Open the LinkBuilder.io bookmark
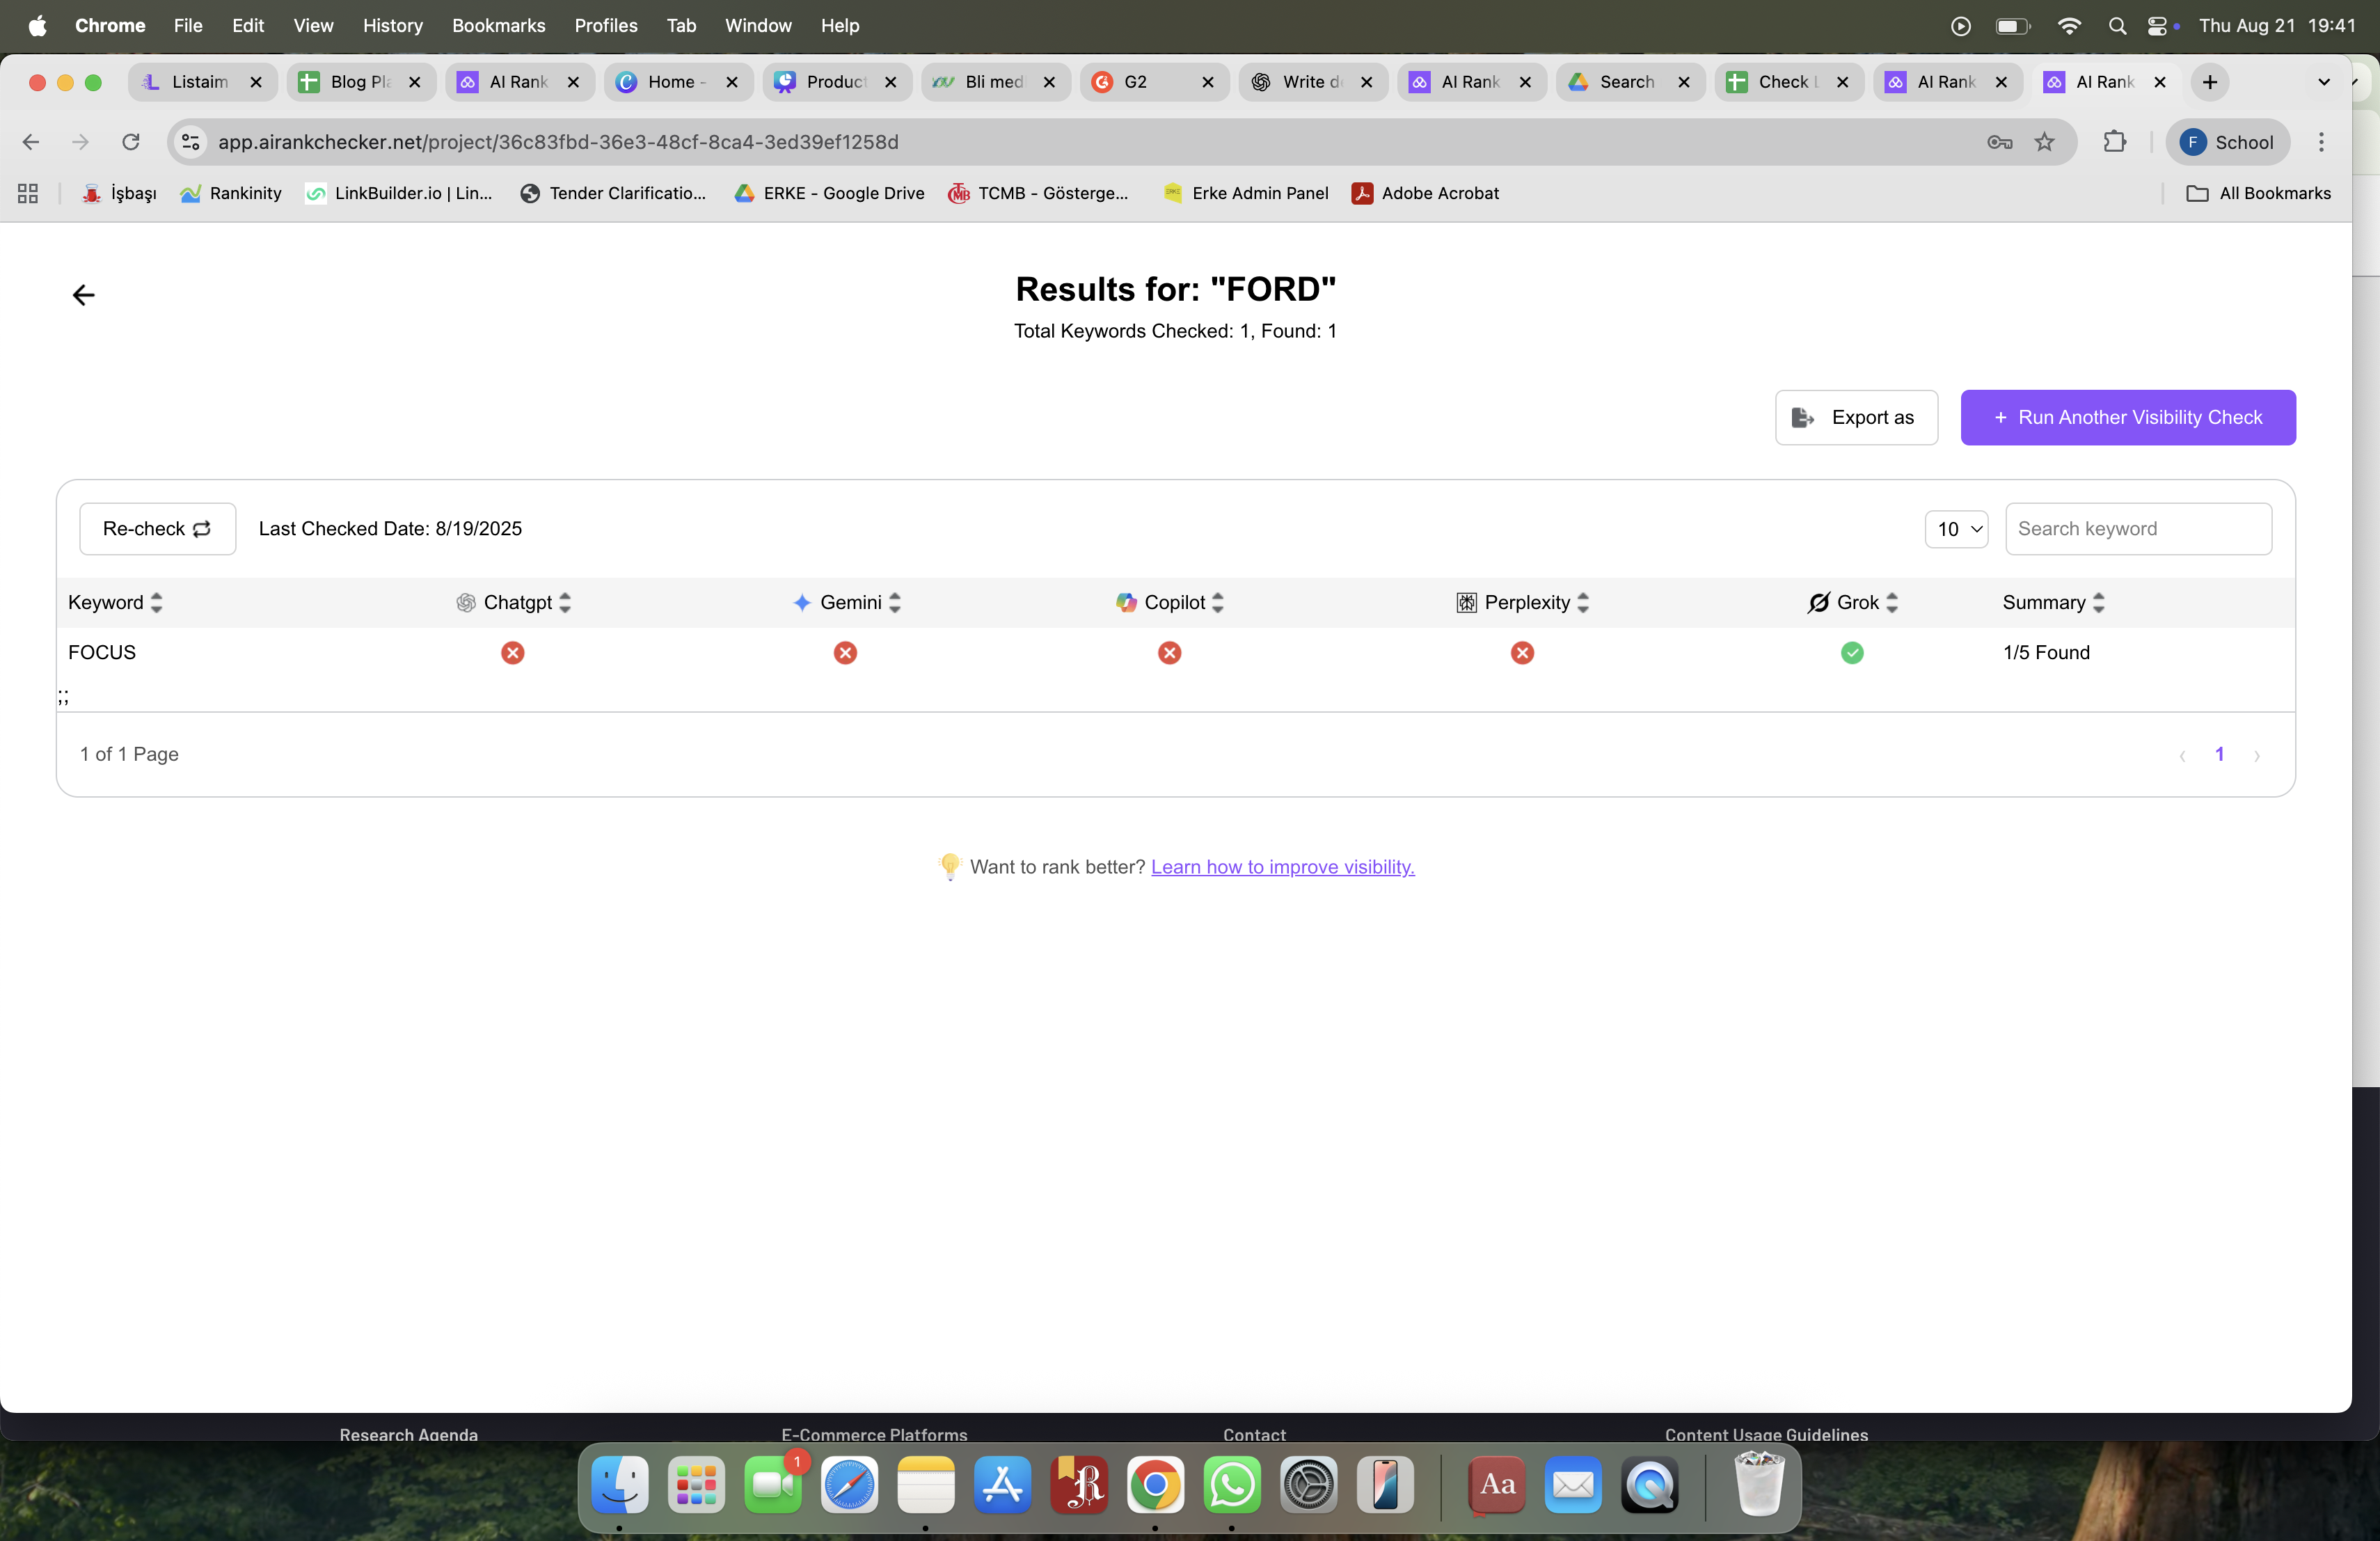2380x1541 pixels. coord(399,193)
